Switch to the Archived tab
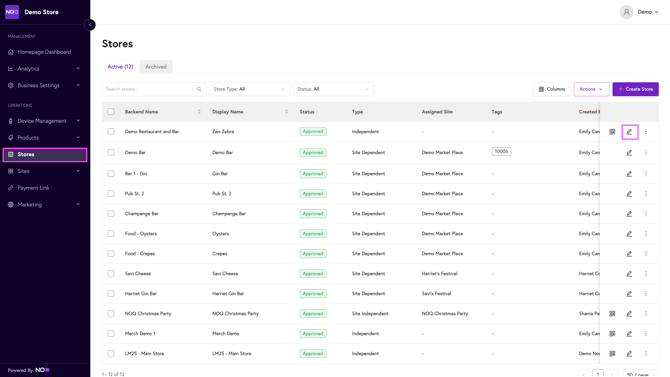This screenshot has width=670, height=377. [x=156, y=67]
